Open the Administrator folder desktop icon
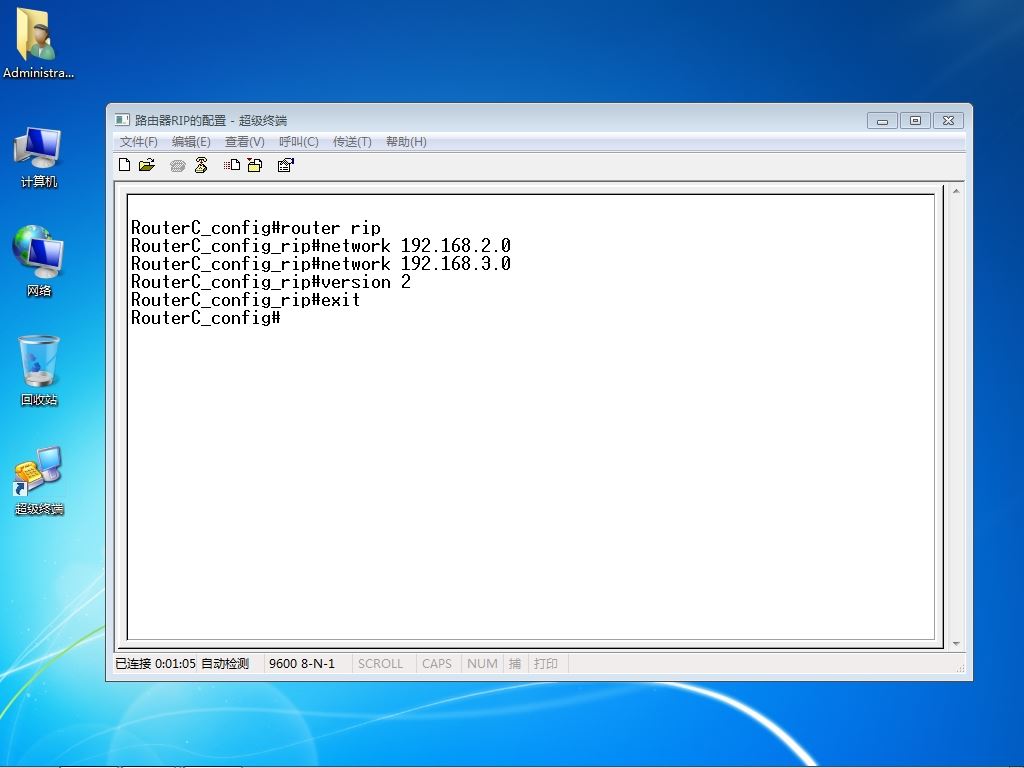 pyautogui.click(x=38, y=43)
